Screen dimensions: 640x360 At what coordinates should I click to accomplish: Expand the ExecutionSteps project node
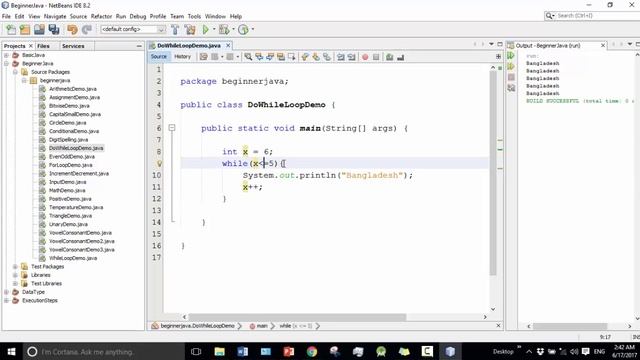click(x=7, y=300)
